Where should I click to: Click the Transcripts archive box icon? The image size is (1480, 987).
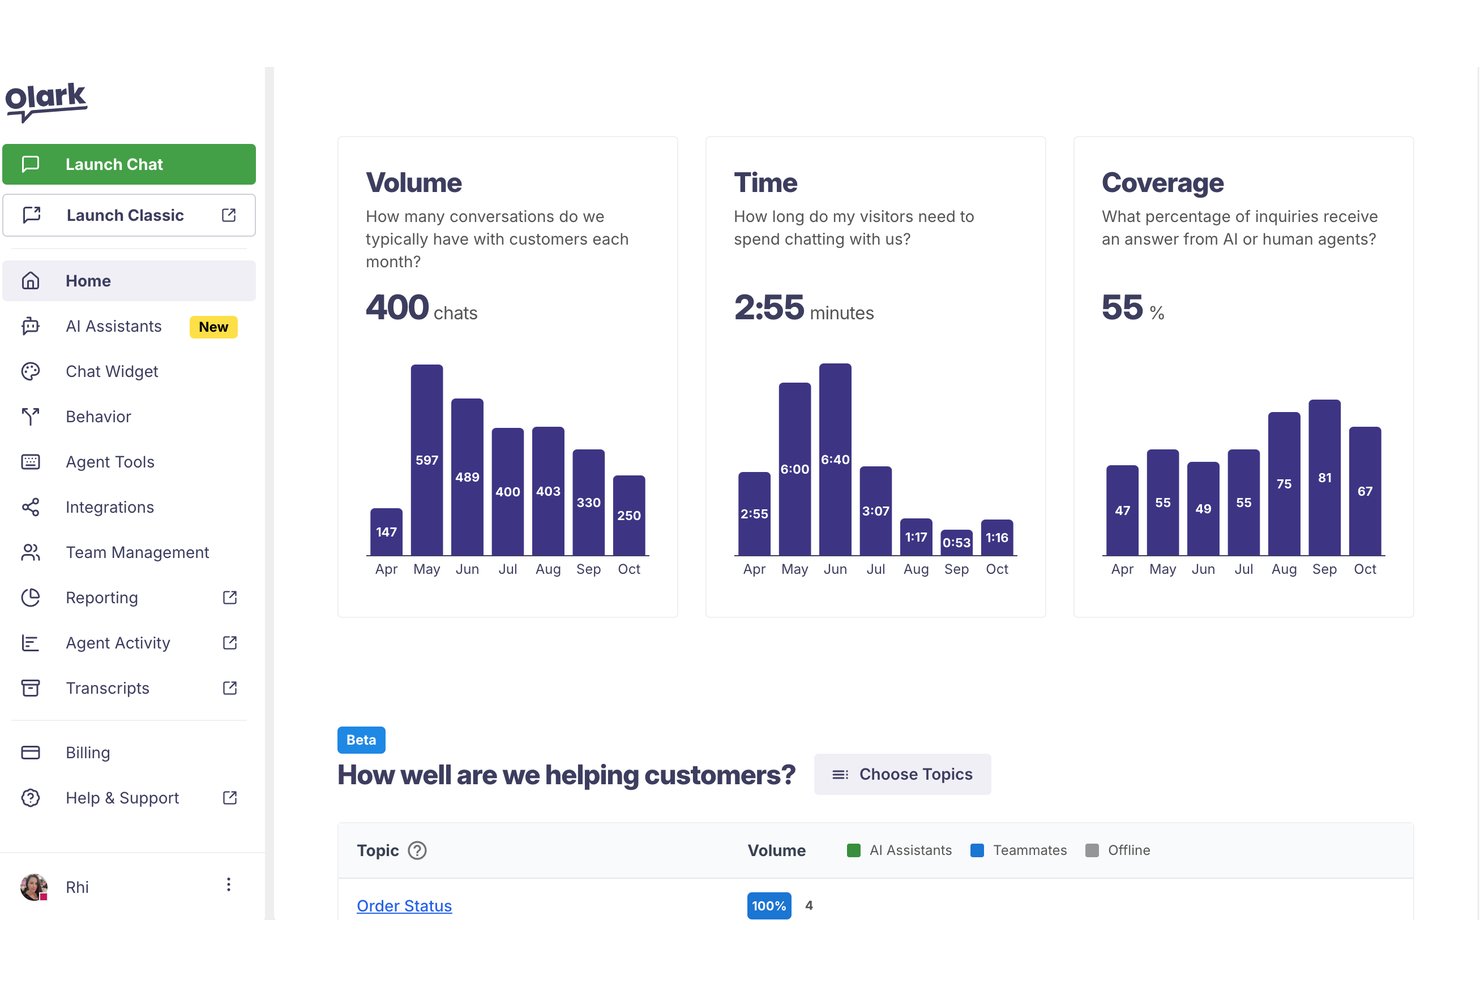[31, 688]
